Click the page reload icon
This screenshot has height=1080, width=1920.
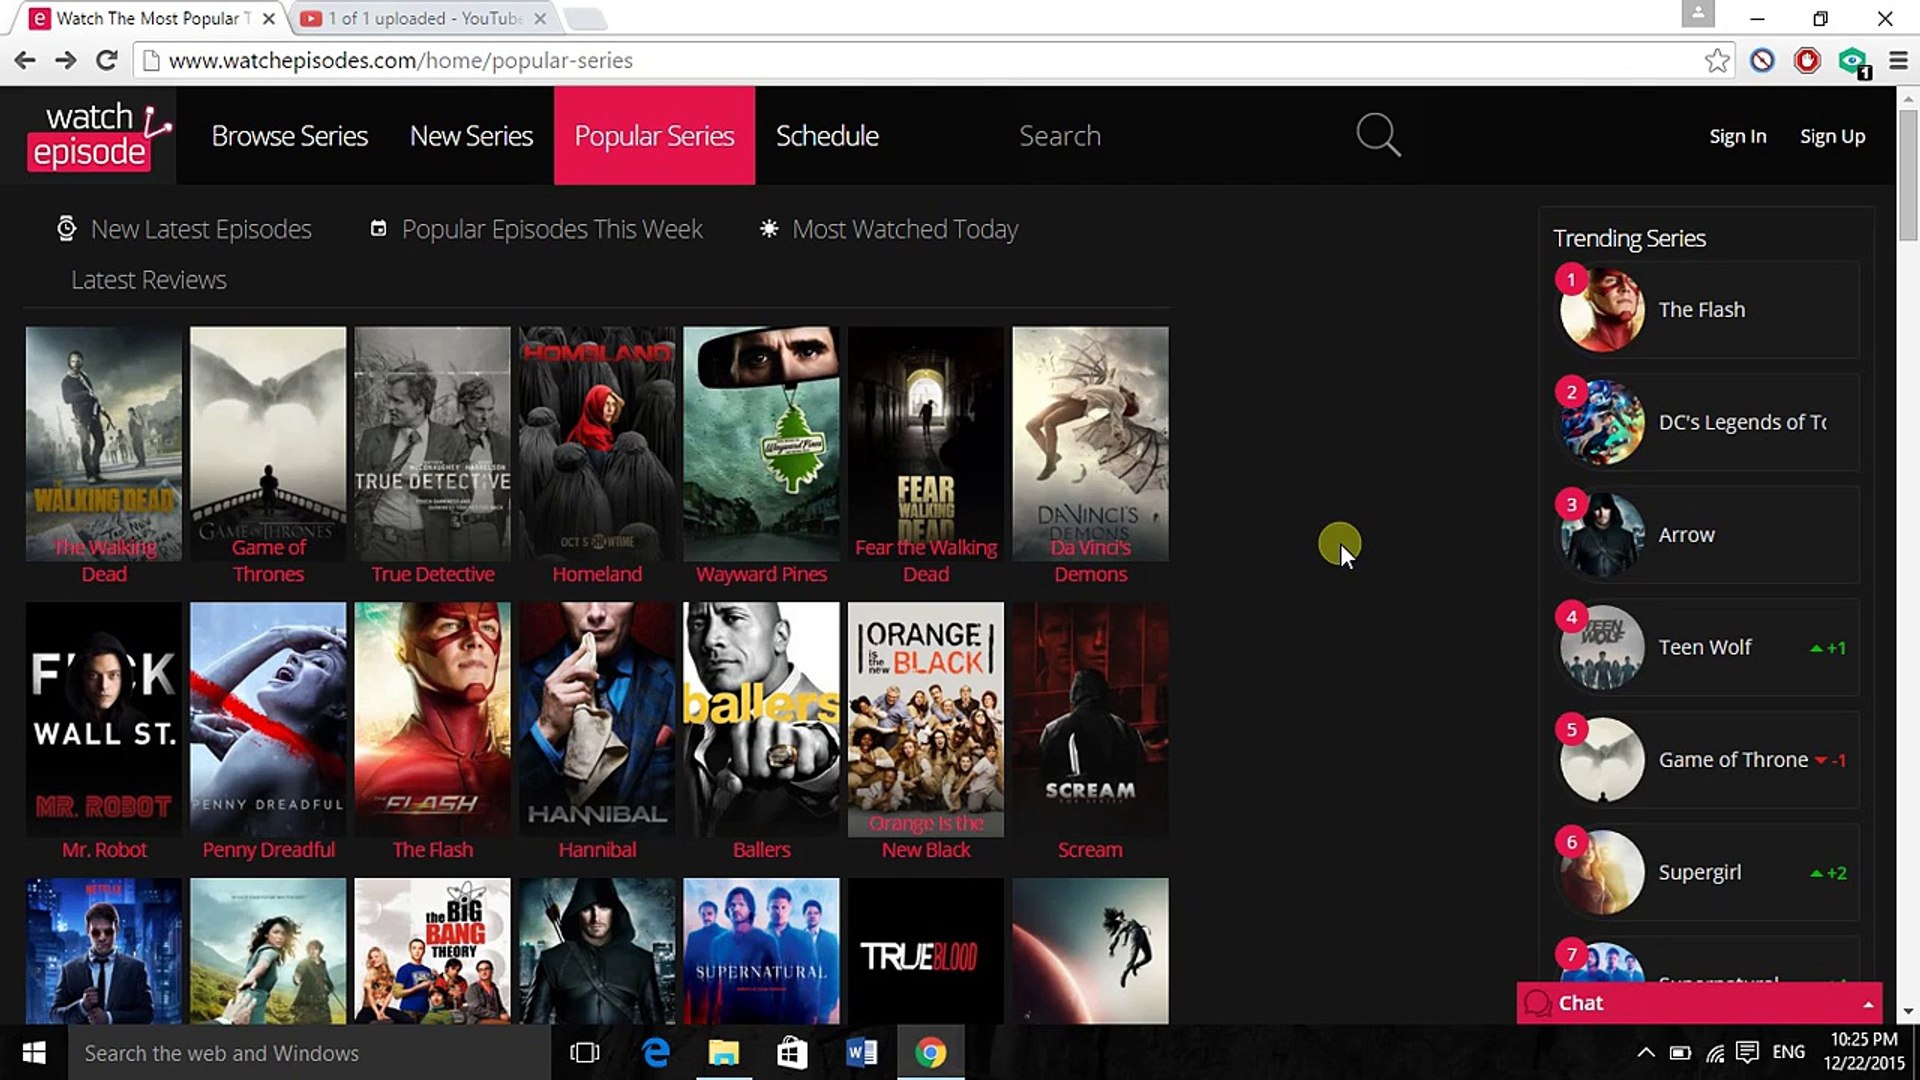click(107, 60)
